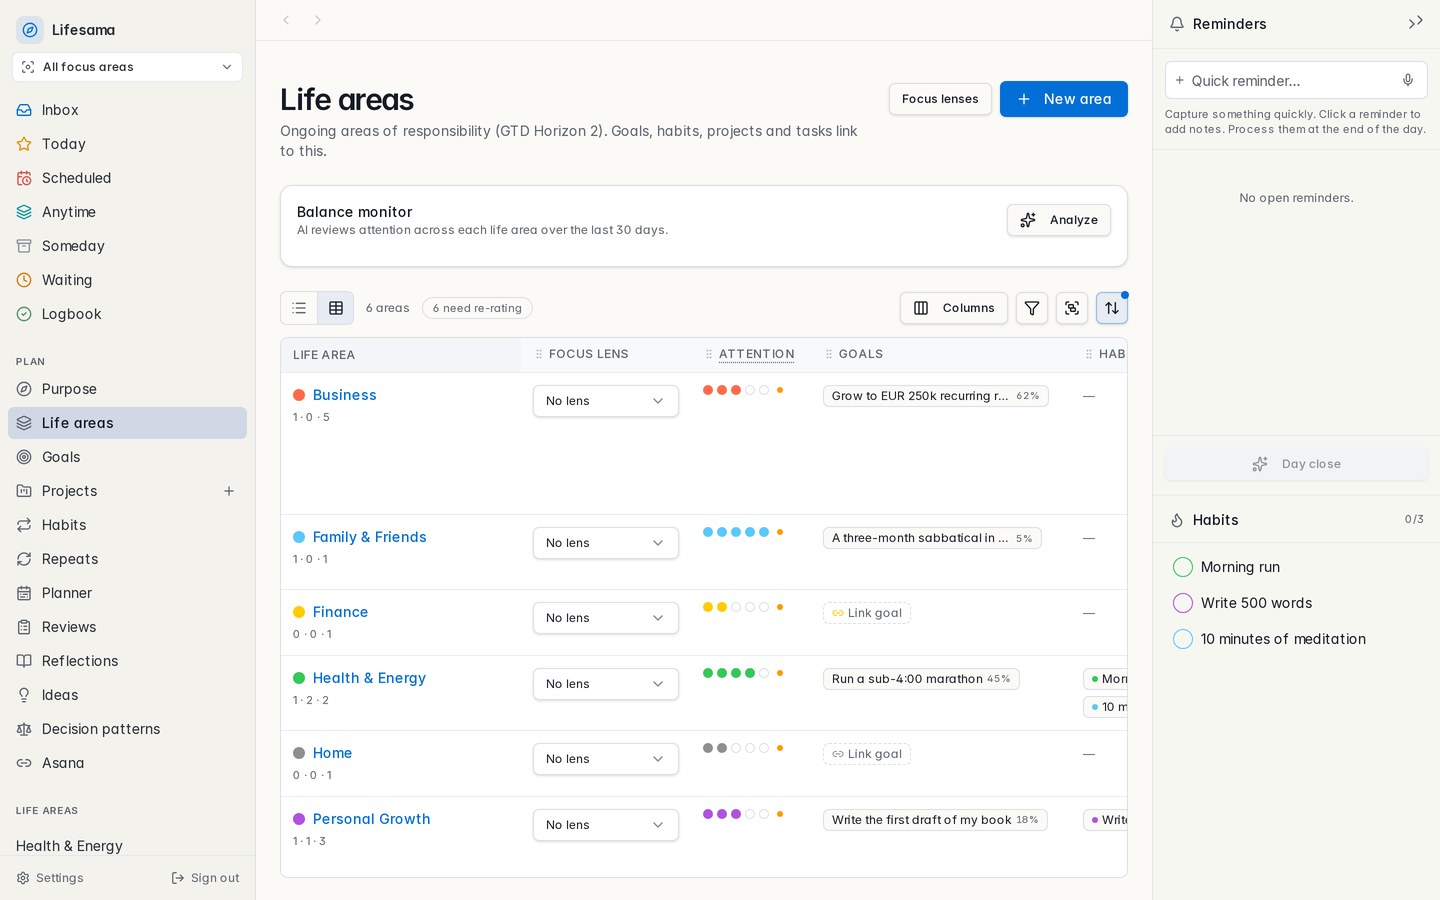Screen dimensions: 1440x900
Task: Go forward with the right arrow
Action: [x=318, y=20]
